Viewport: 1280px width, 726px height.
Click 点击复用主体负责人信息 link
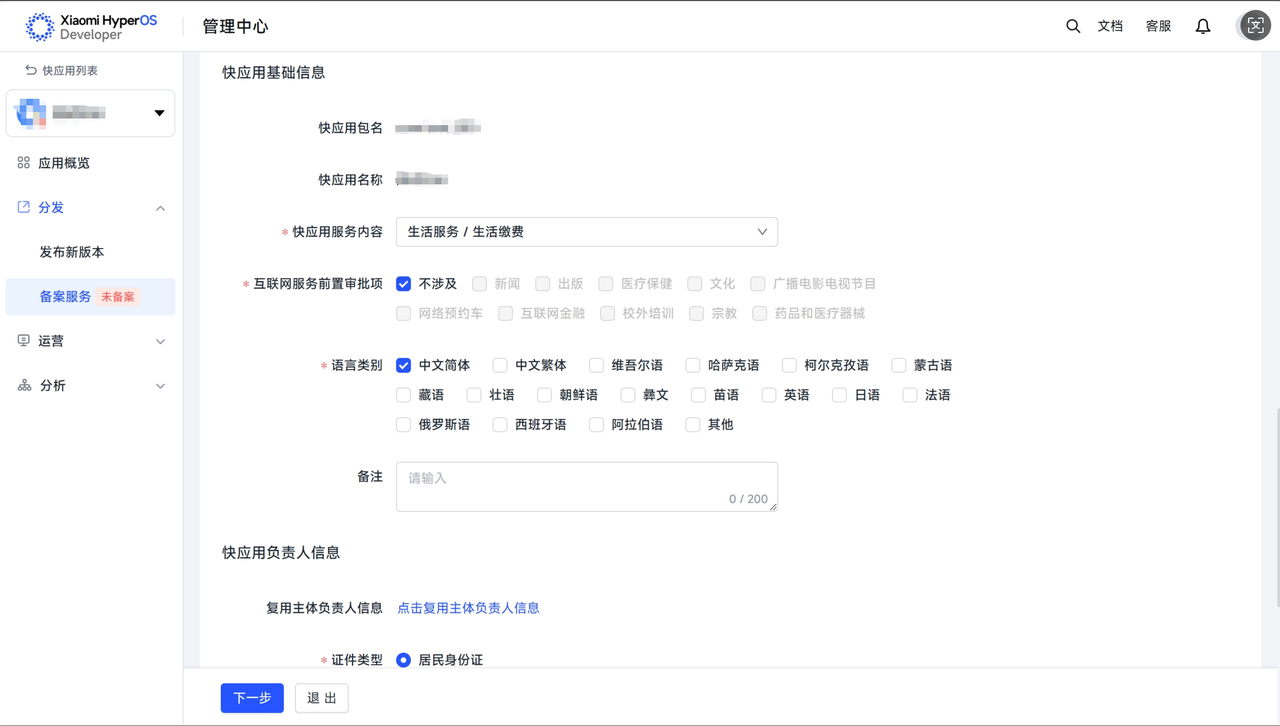tap(468, 608)
